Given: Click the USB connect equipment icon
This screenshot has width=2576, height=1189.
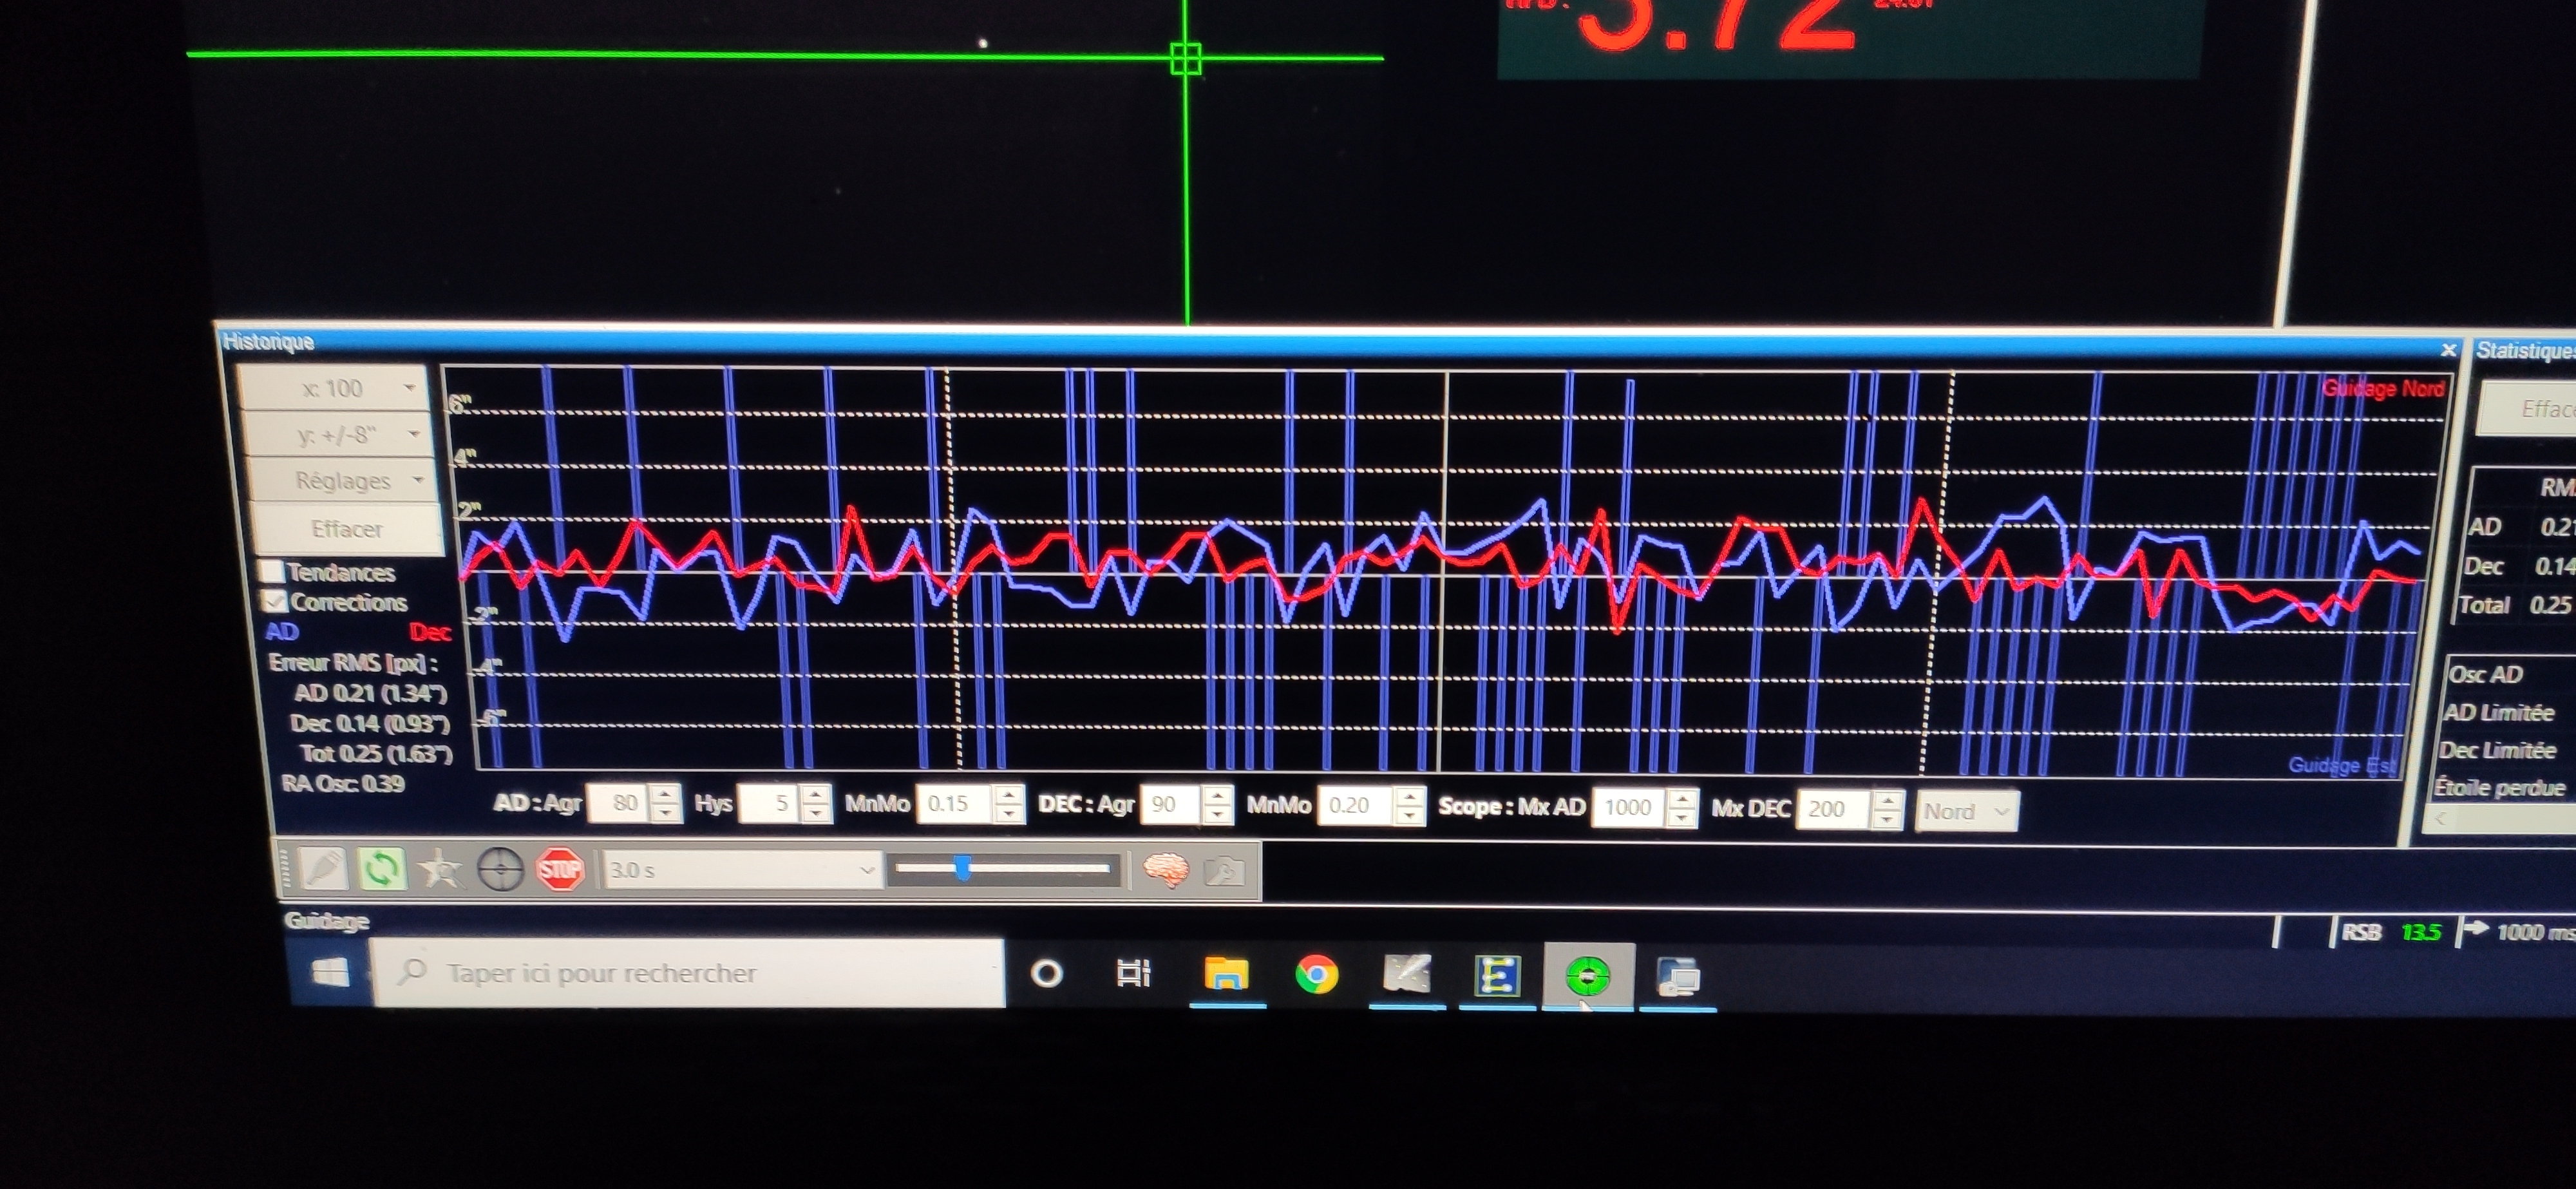Looking at the screenshot, I should click(x=322, y=868).
